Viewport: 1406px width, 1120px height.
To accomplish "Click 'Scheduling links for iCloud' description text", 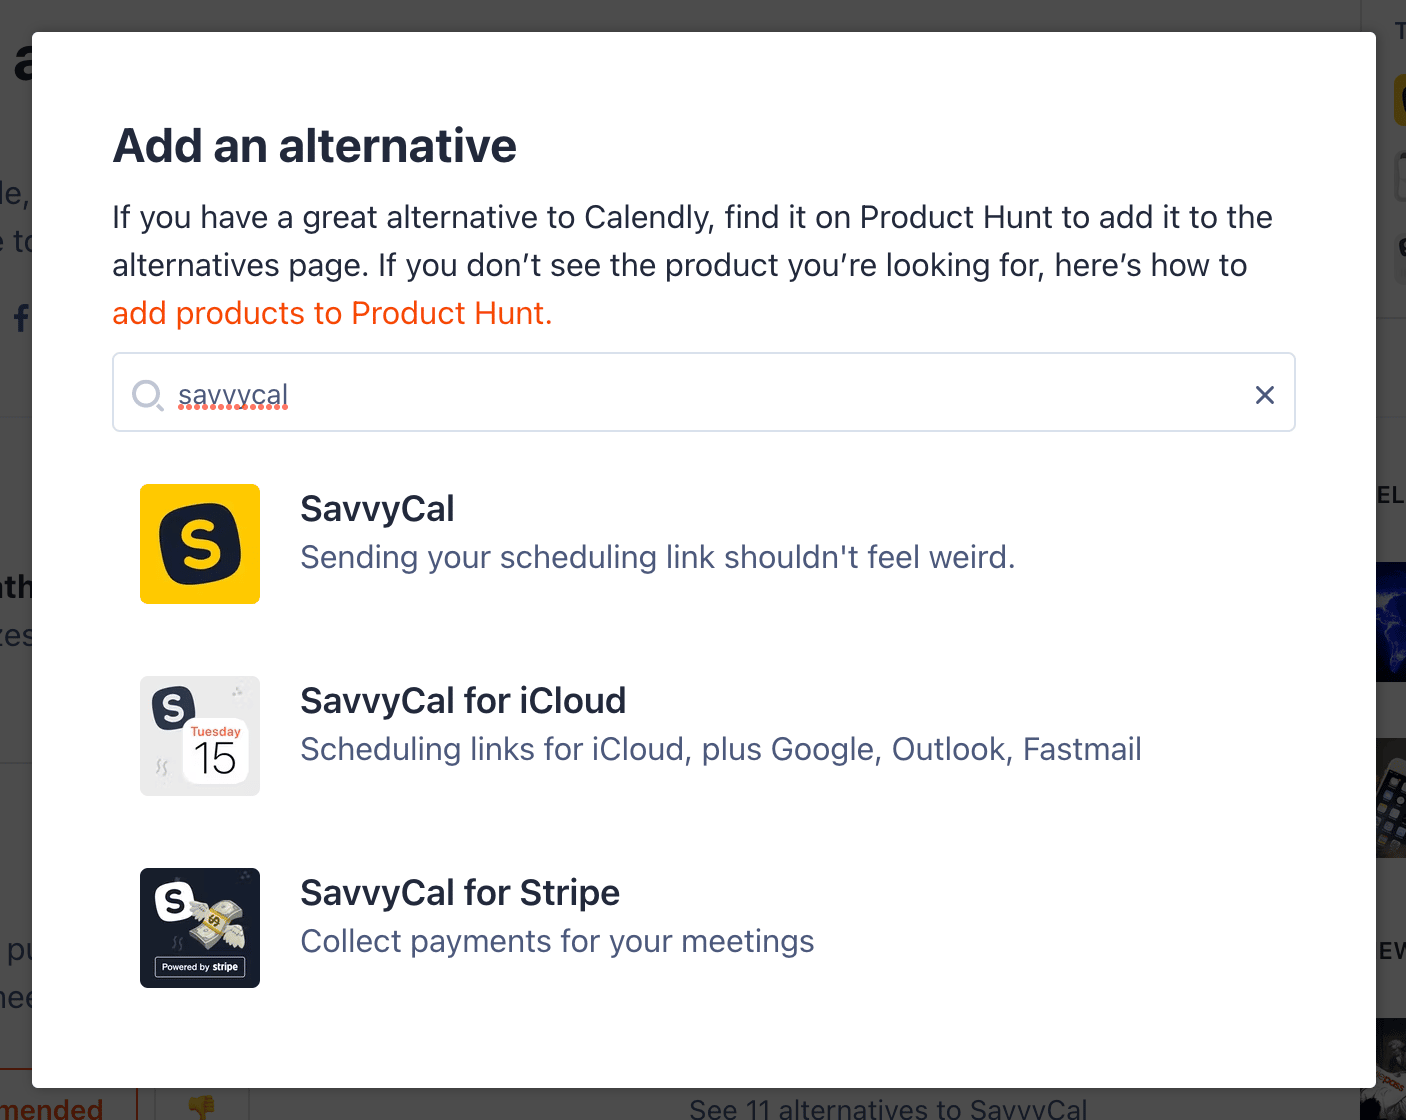I will coord(721,749).
